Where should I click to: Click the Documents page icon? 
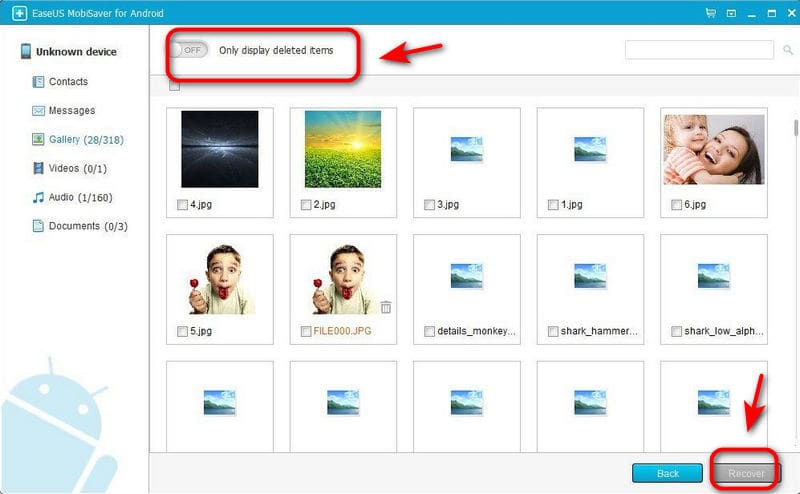tap(38, 226)
